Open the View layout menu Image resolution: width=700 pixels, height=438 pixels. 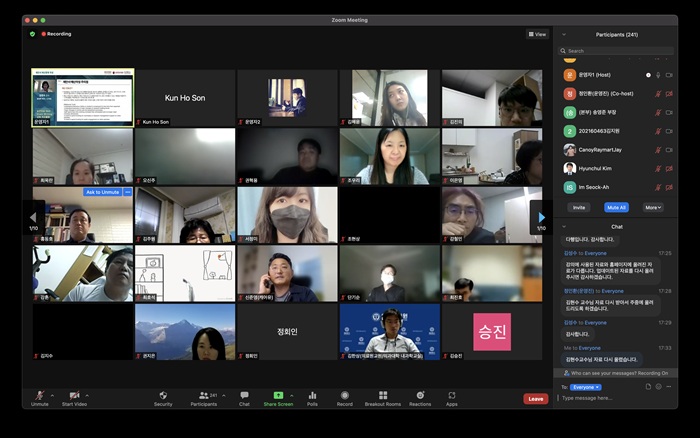(x=538, y=34)
